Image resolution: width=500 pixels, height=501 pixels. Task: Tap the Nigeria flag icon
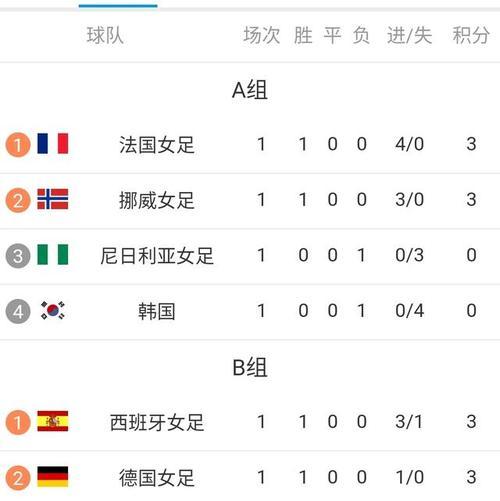(53, 255)
